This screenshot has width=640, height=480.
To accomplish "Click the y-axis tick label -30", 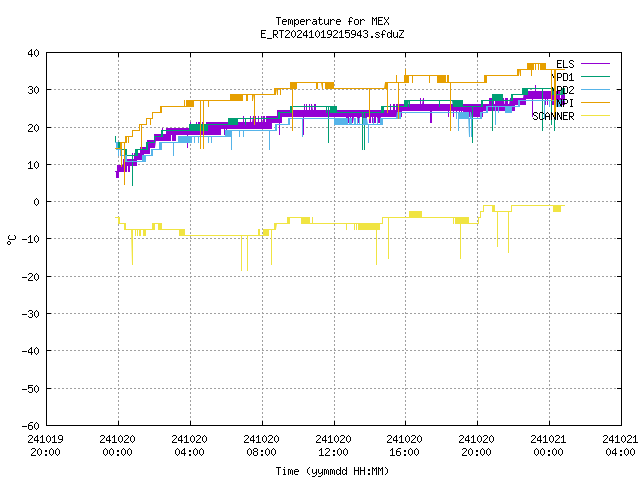I will pos(31,314).
